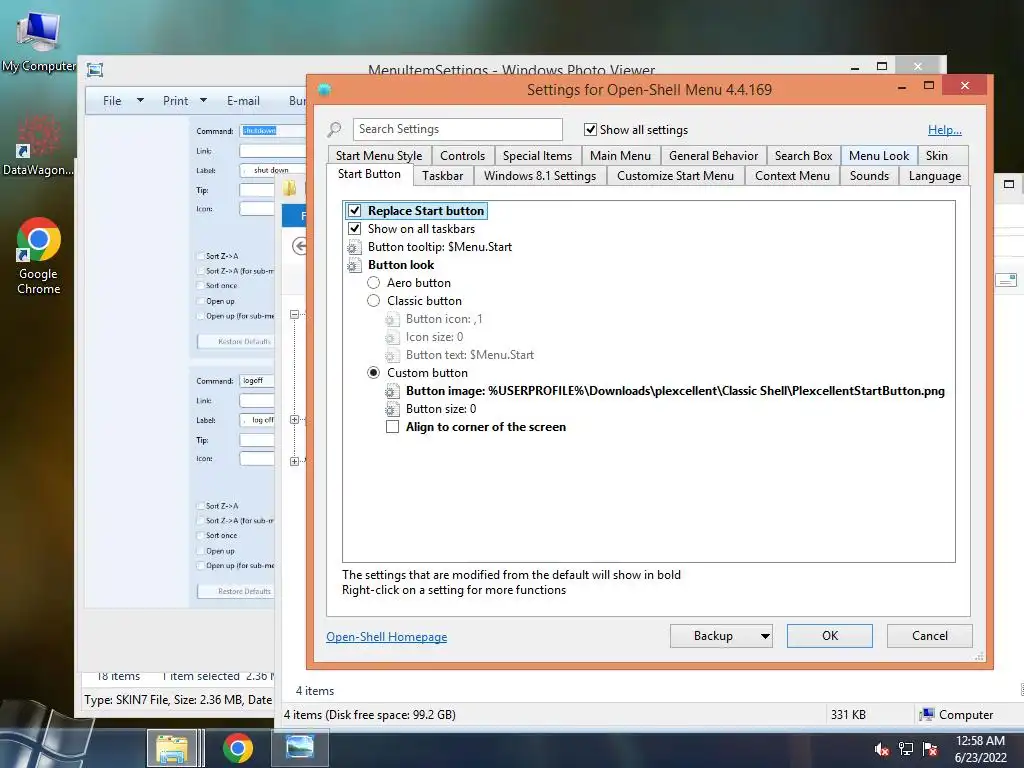Expand the bottom tree node in Explorer
Screen dimensions: 1024x768
click(x=295, y=461)
